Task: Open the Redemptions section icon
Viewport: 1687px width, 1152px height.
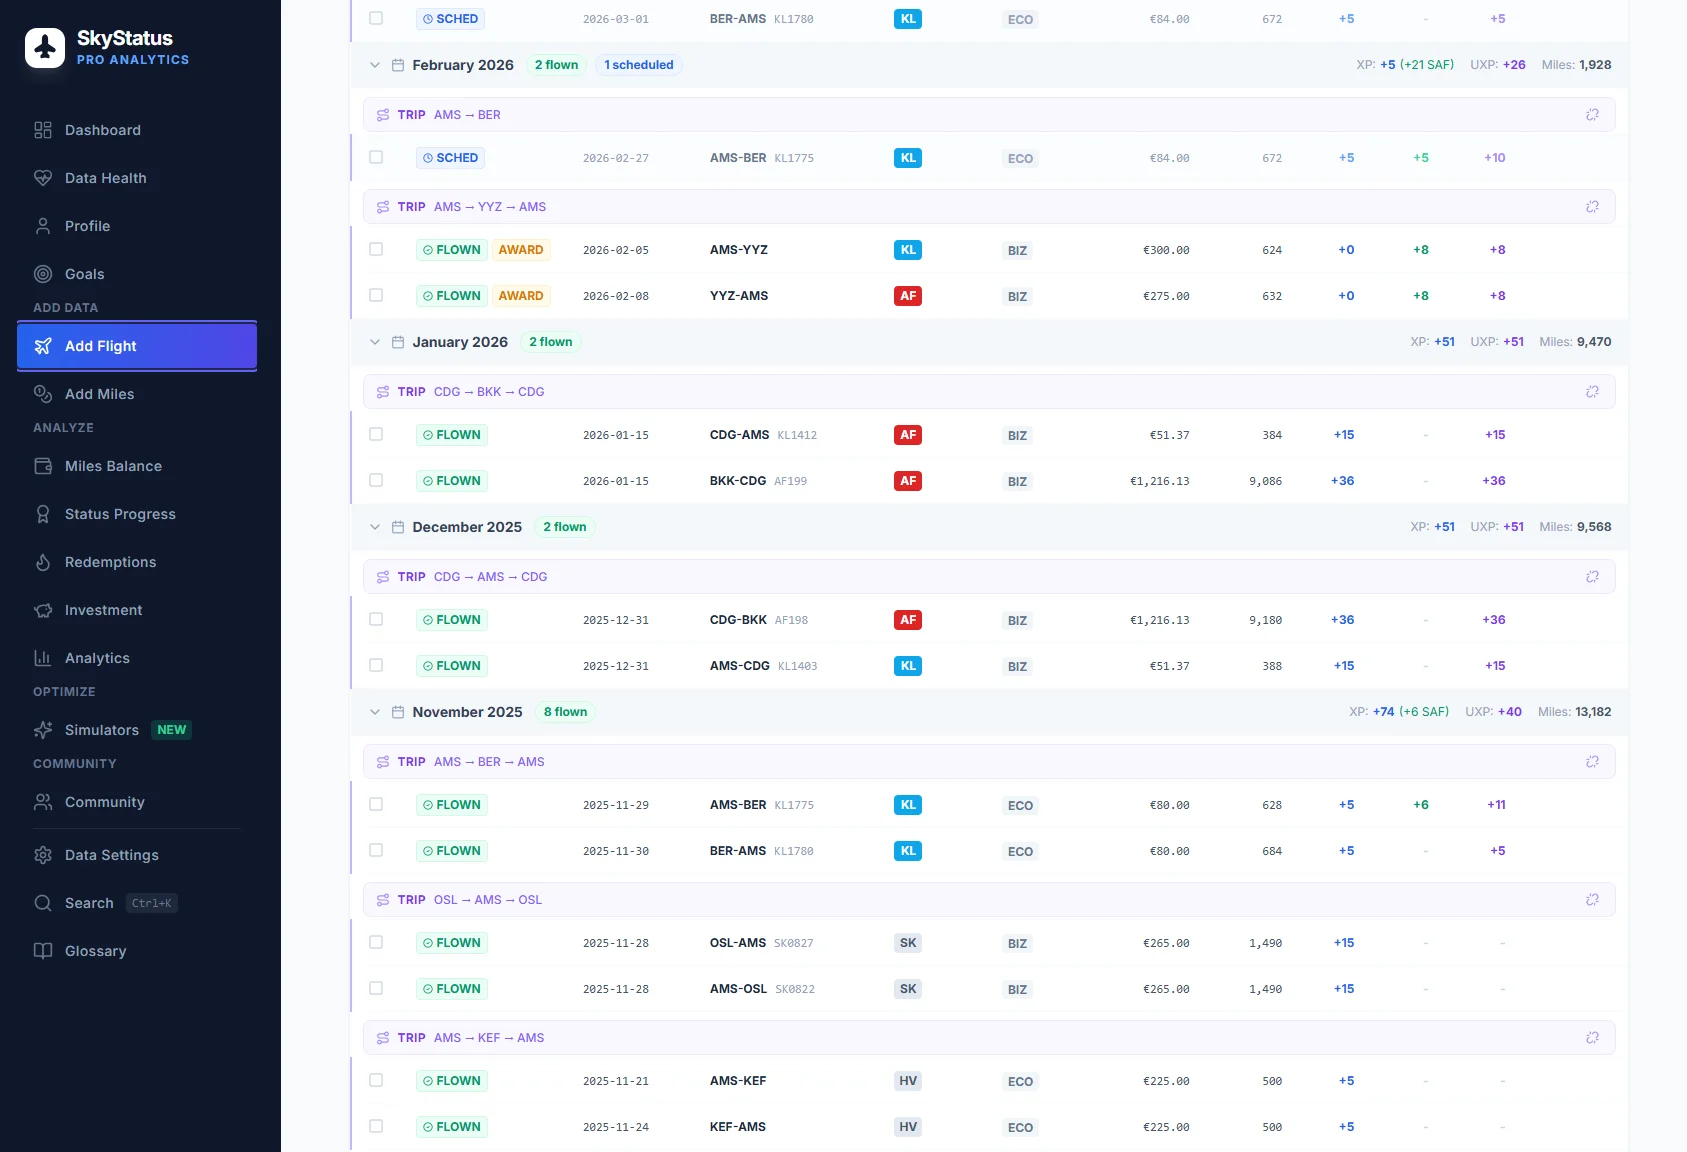Action: (x=43, y=562)
